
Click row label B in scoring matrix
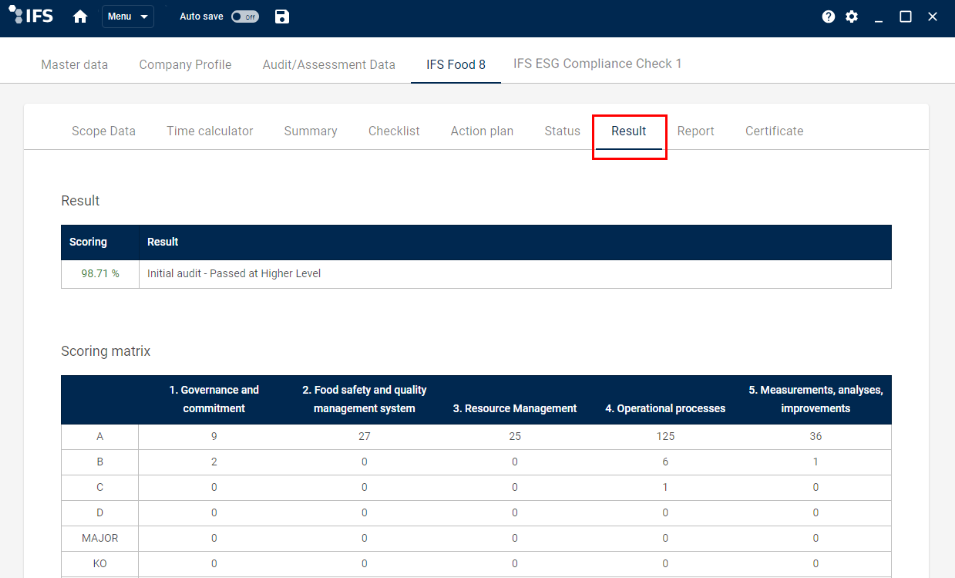pyautogui.click(x=100, y=462)
